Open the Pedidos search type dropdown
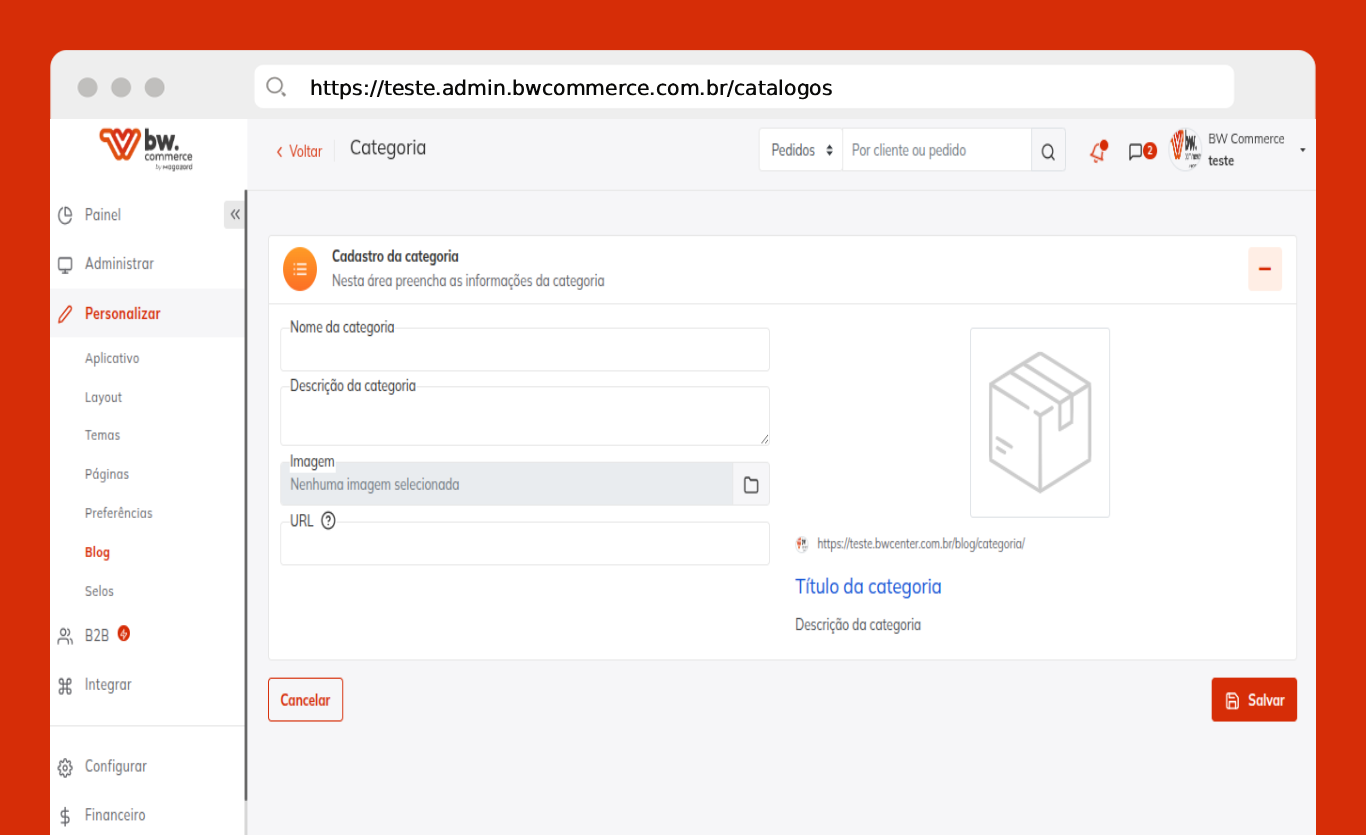1366x835 pixels. coord(801,151)
